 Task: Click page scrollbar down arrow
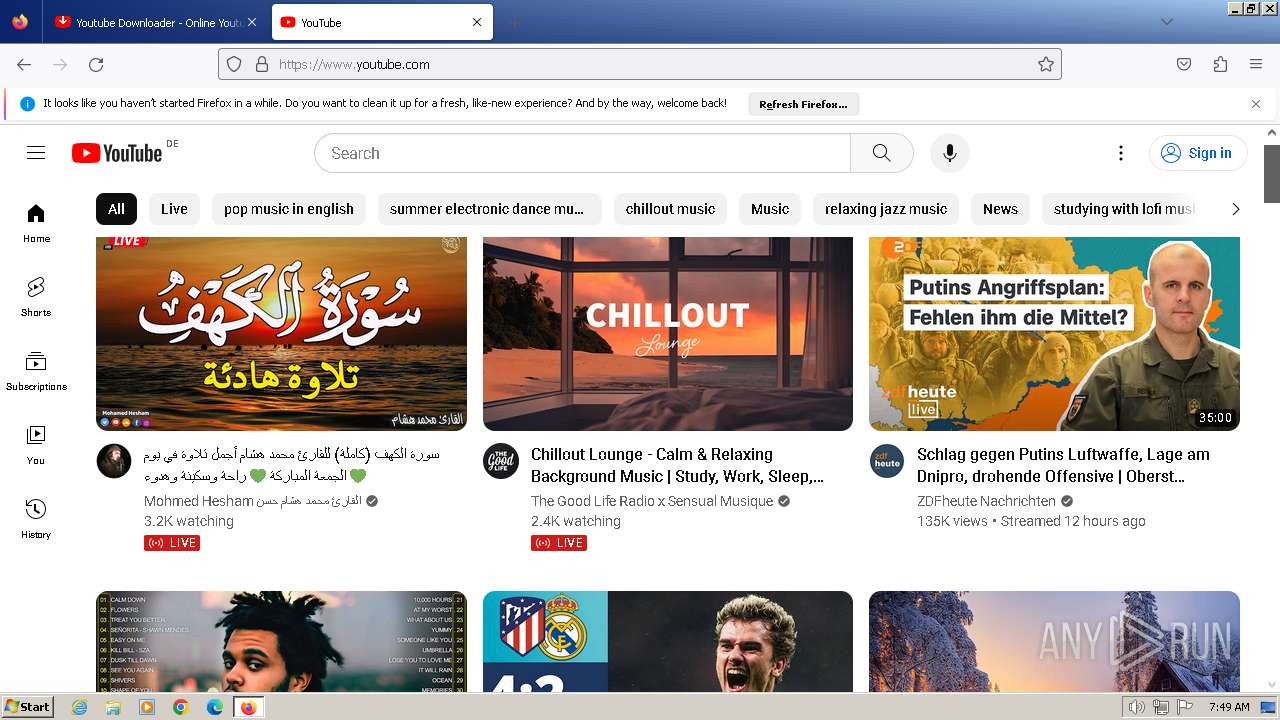pyautogui.click(x=1272, y=685)
